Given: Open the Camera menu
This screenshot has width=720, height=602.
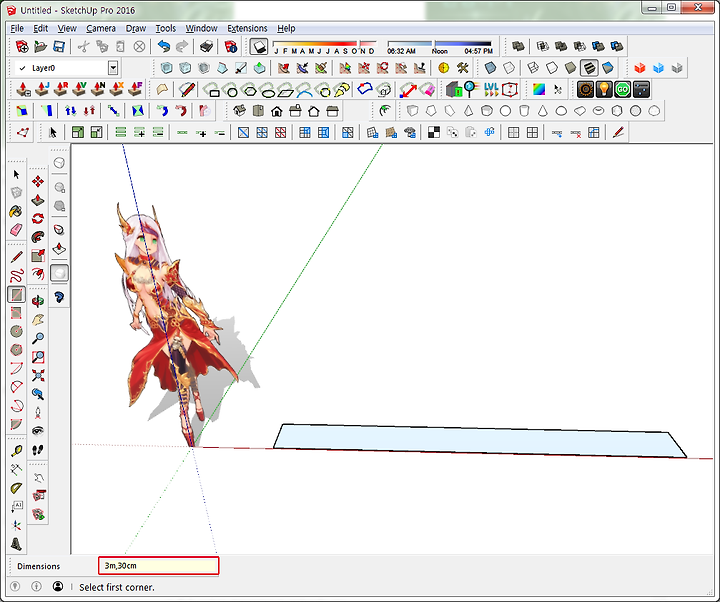Looking at the screenshot, I should point(101,28).
